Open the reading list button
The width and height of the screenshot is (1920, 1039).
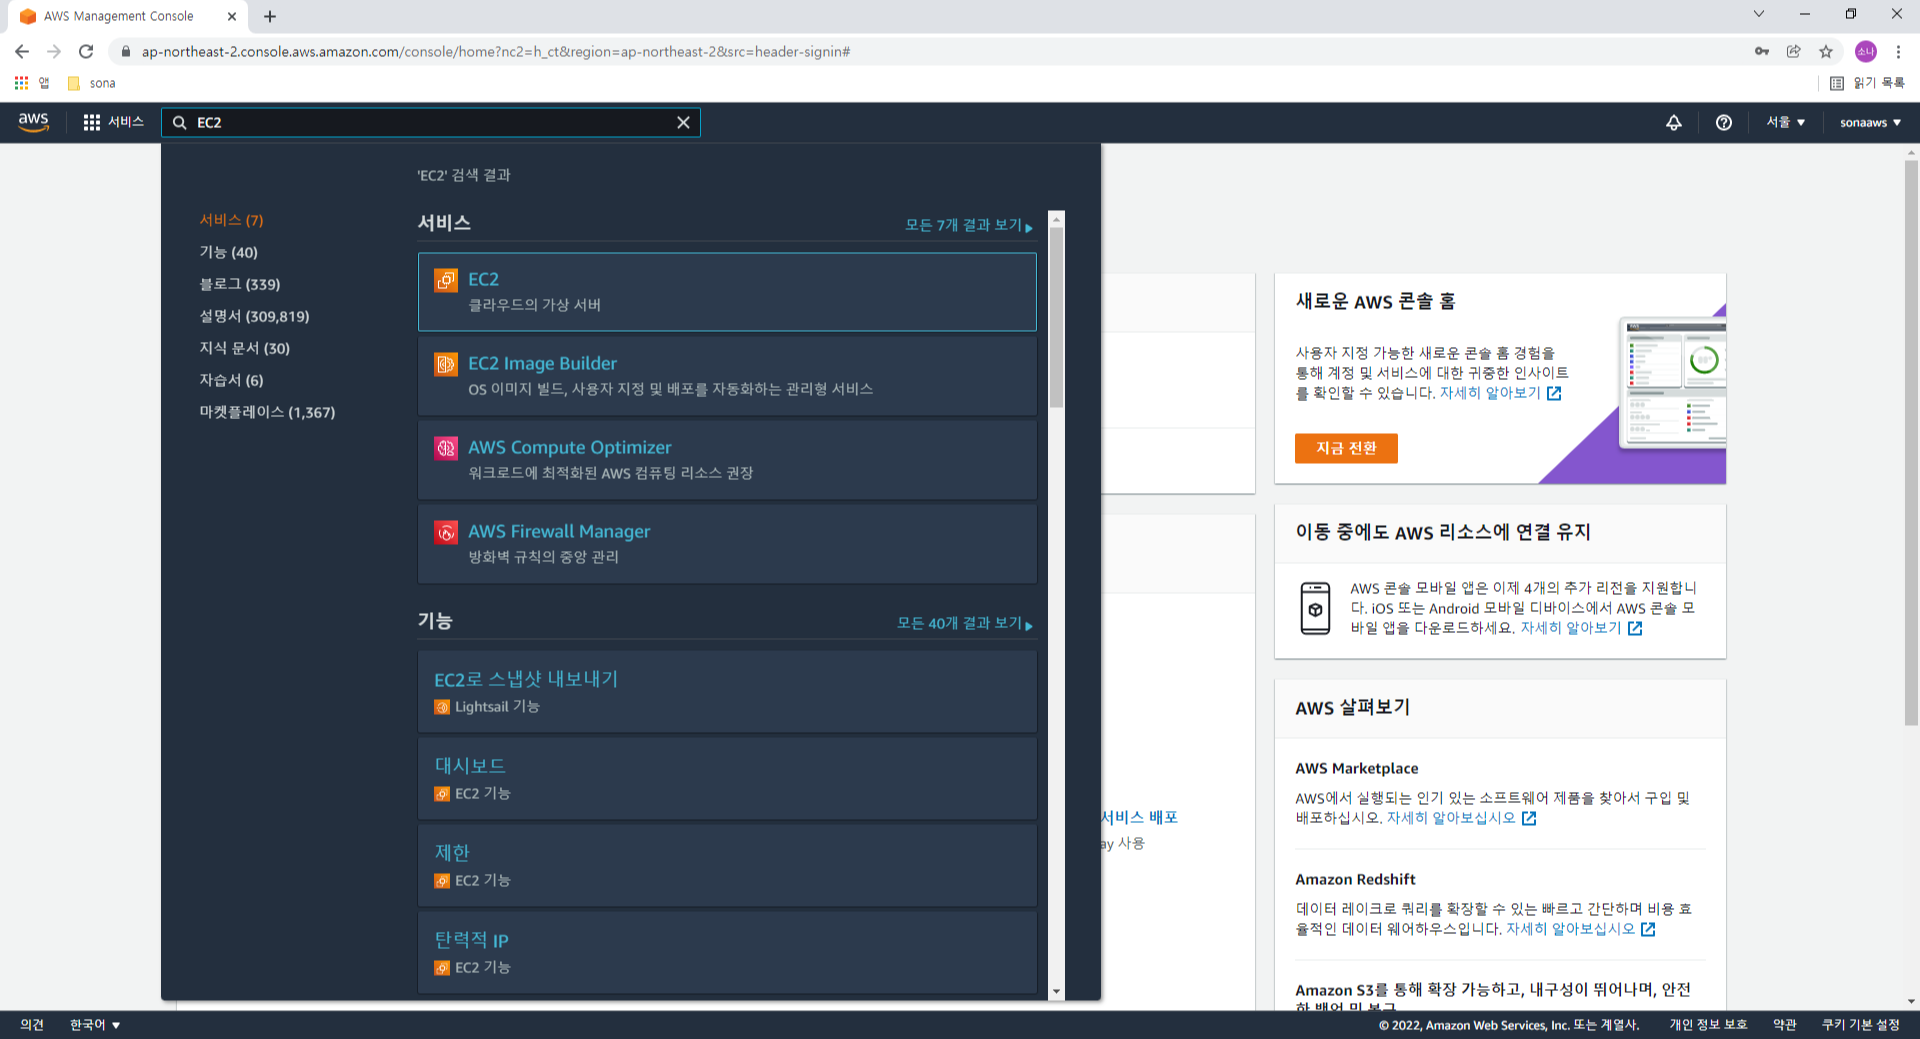pyautogui.click(x=1866, y=83)
